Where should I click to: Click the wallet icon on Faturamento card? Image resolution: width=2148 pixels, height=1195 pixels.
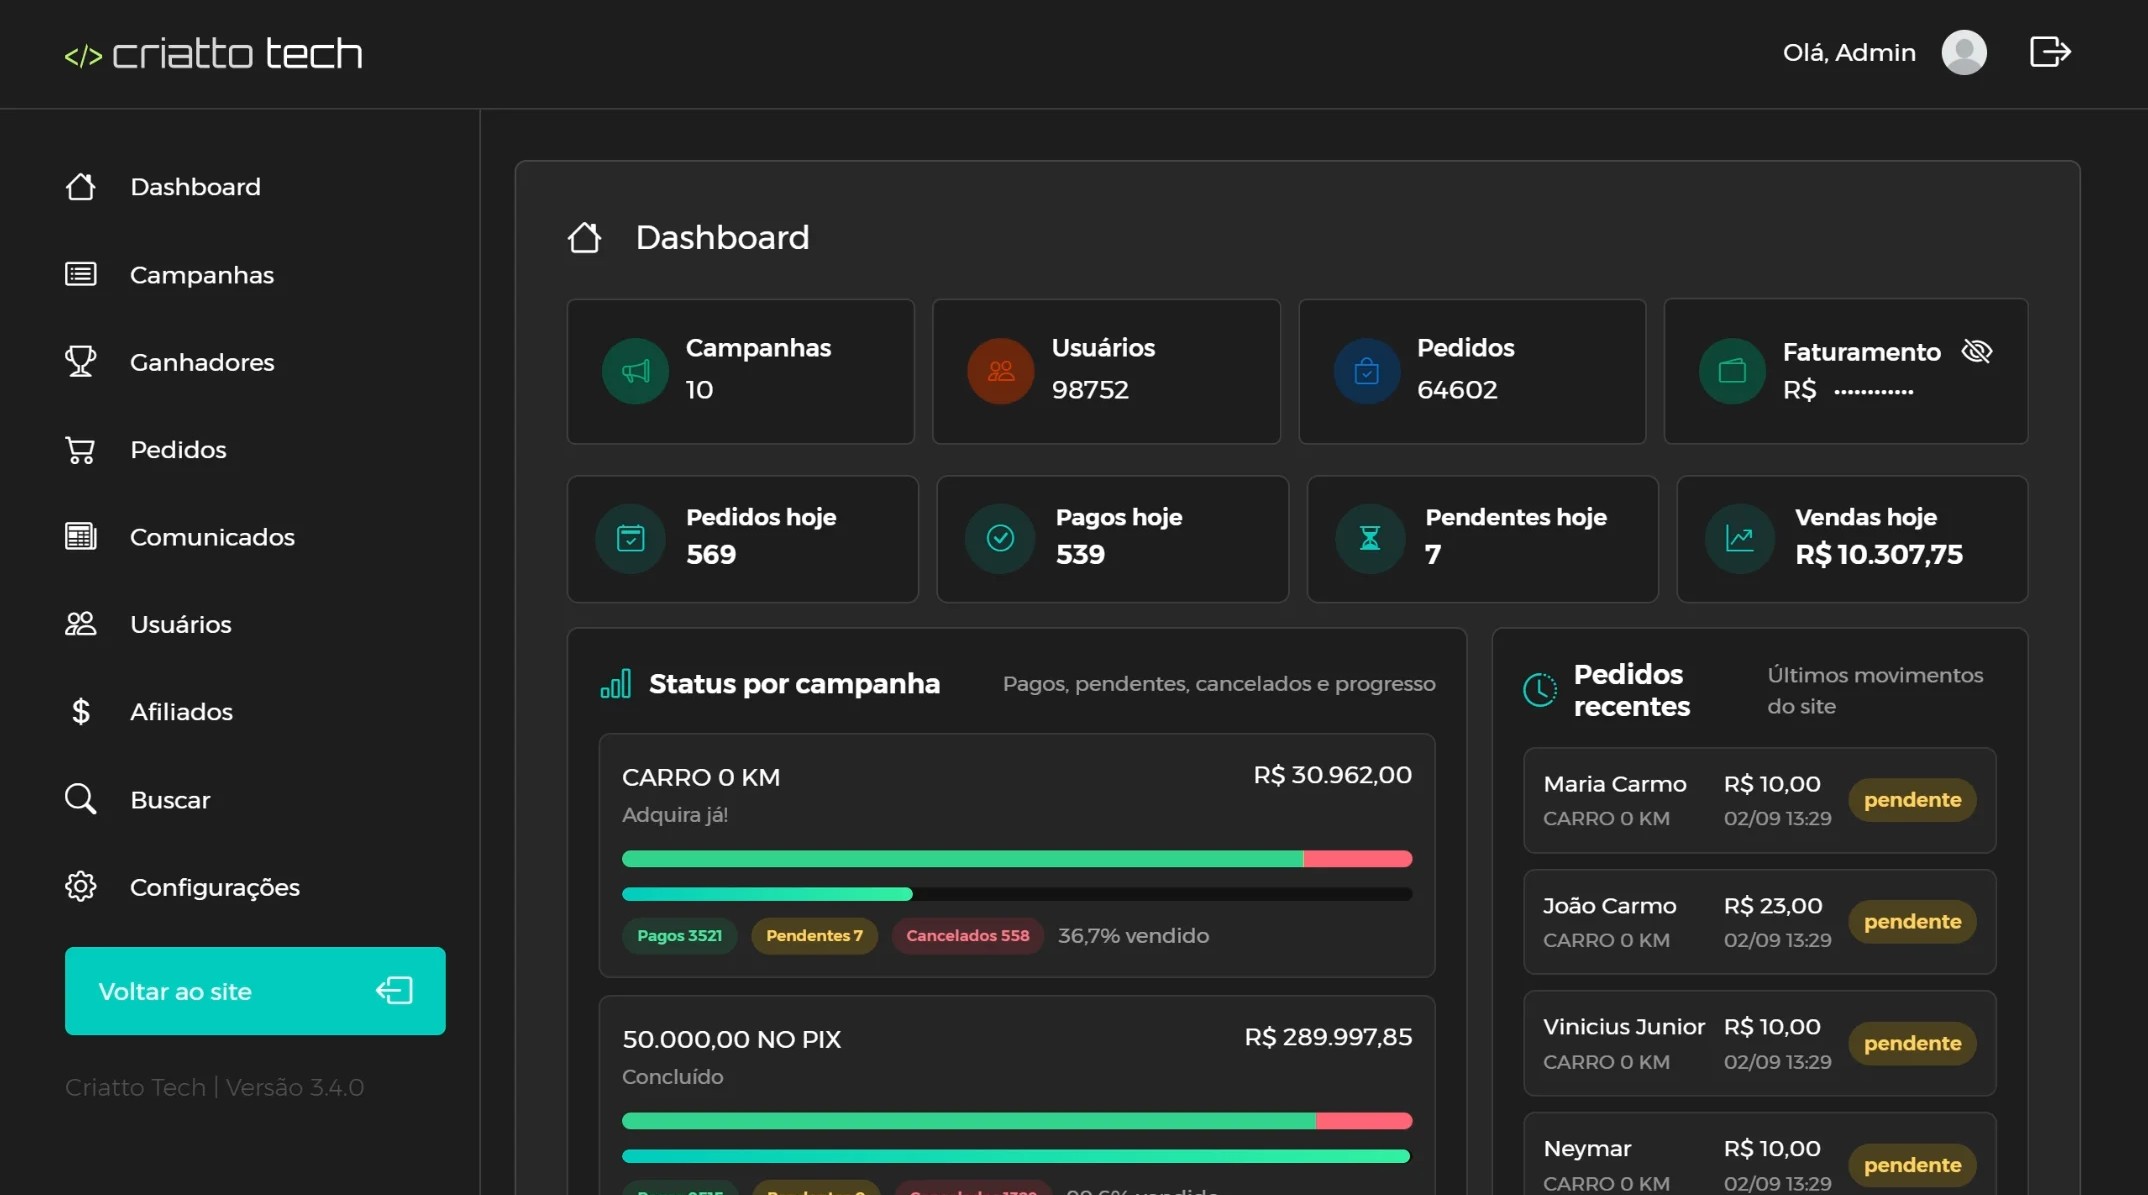click(x=1732, y=372)
